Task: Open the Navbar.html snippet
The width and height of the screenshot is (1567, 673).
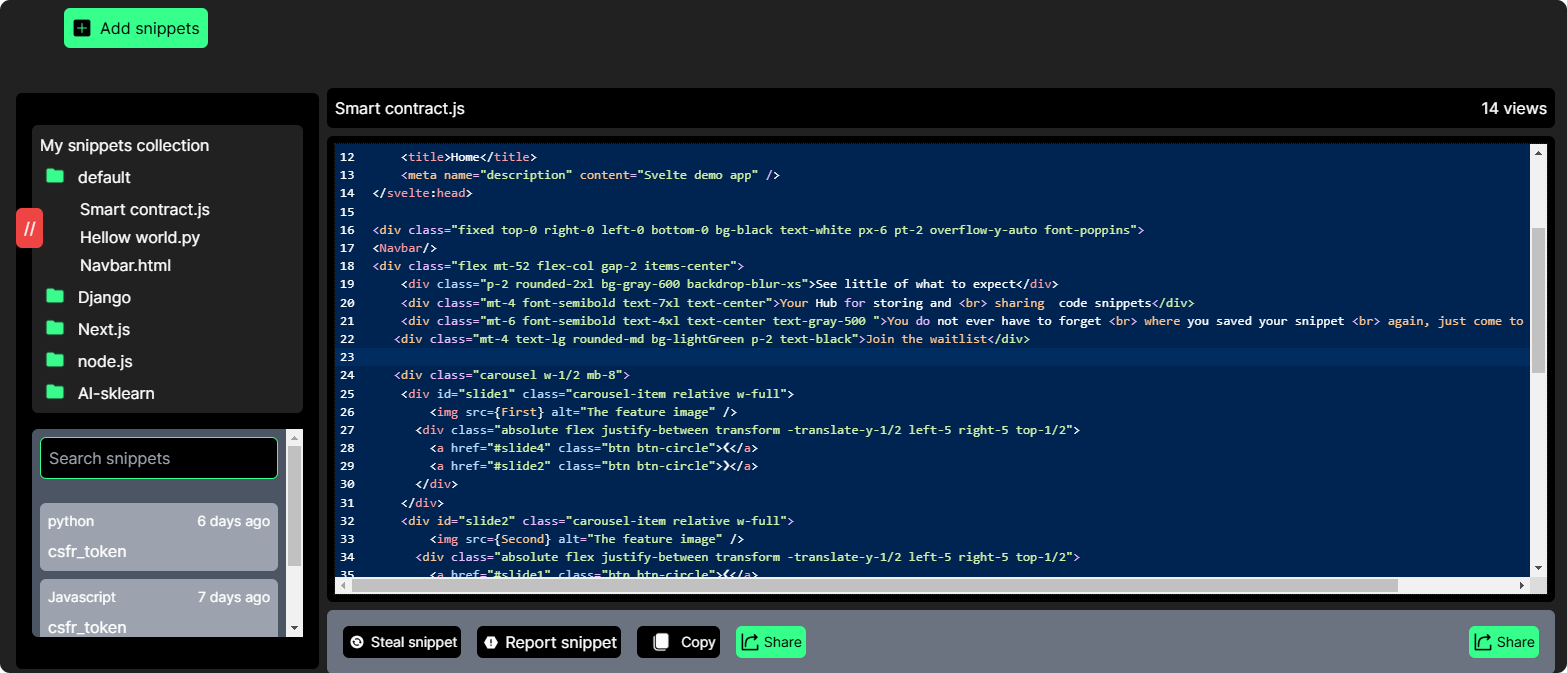Action: tap(126, 266)
